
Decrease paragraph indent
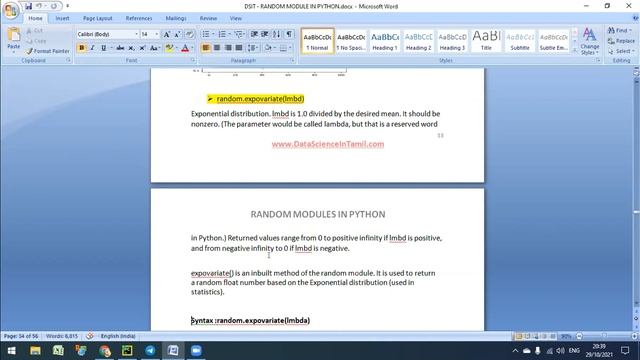(254, 34)
